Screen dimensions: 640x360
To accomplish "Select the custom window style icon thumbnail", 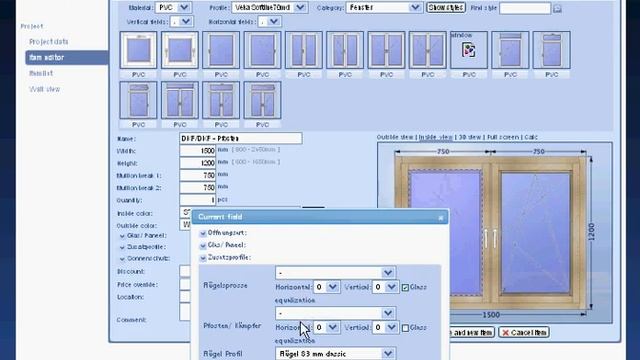I will [469, 50].
